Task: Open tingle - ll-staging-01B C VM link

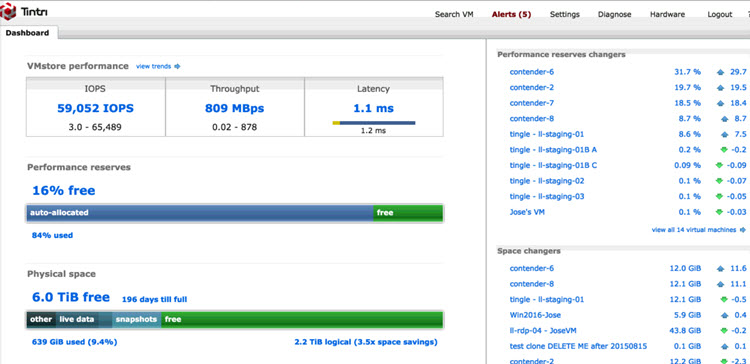Action: (553, 165)
